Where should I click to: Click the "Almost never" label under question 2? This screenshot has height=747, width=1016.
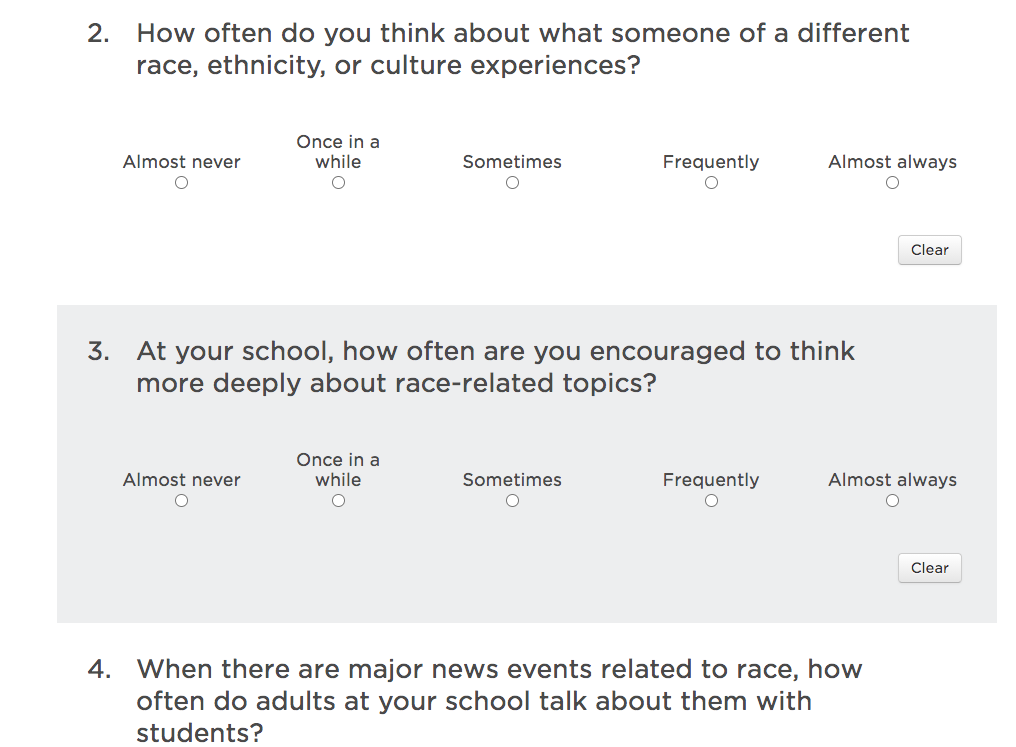[181, 161]
